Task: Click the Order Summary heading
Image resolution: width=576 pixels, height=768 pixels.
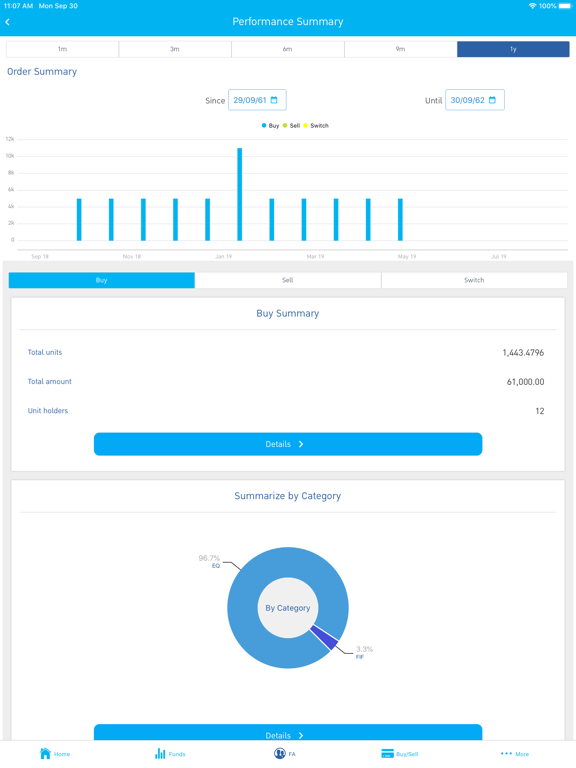Action: tap(42, 72)
